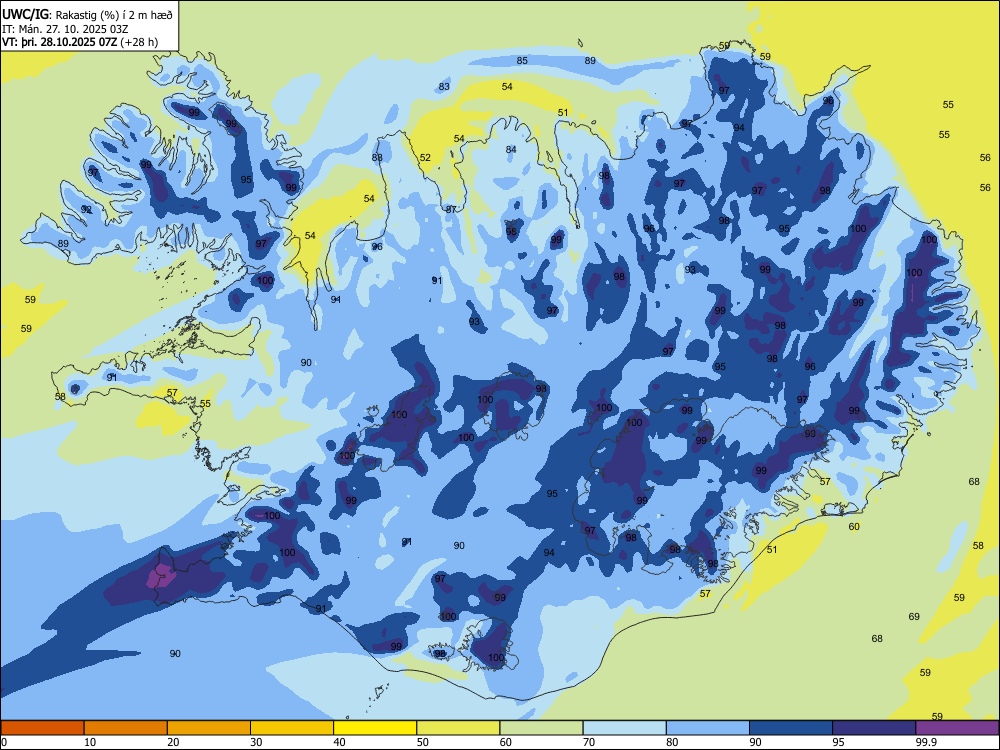The height and width of the screenshot is (750, 1000).
Task: Click the '70' tick label under the legend bar
Action: [x=589, y=742]
